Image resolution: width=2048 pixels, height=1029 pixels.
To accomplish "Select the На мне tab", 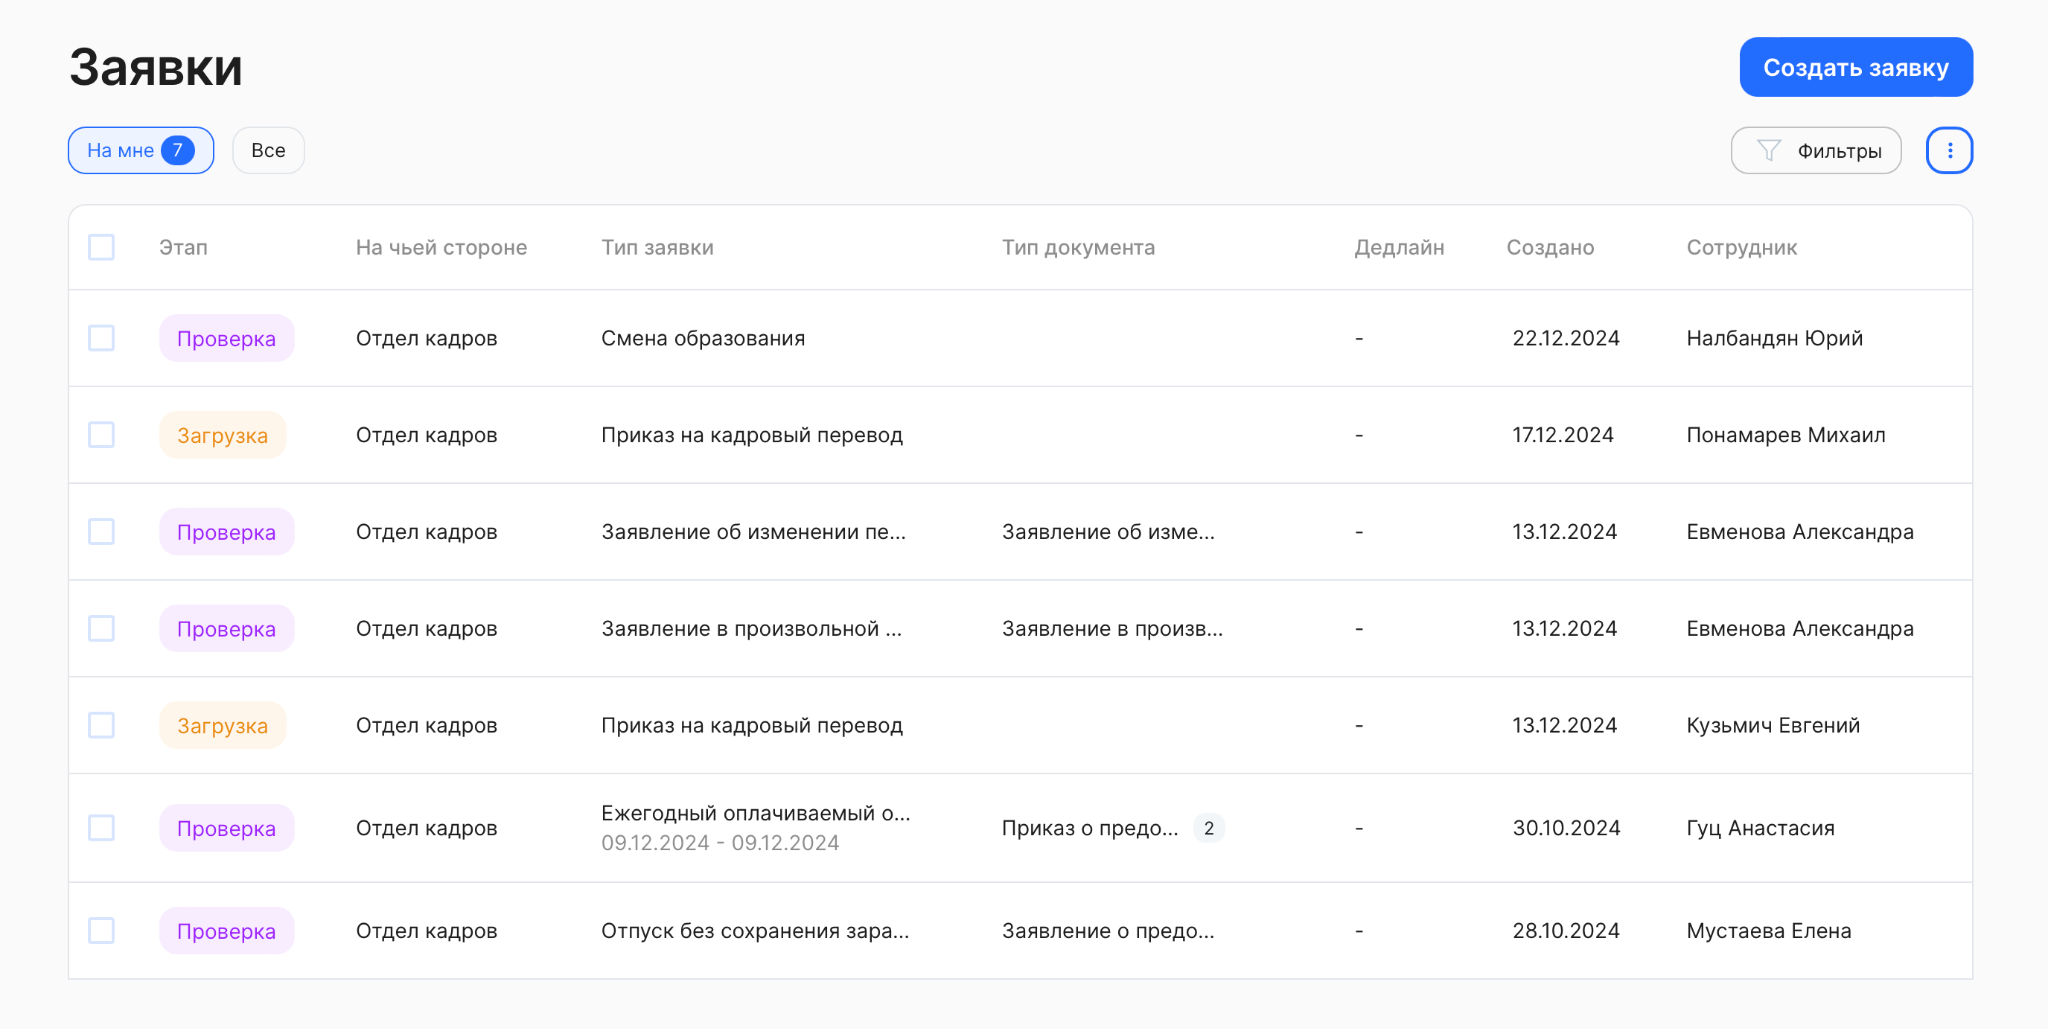I will [x=121, y=150].
